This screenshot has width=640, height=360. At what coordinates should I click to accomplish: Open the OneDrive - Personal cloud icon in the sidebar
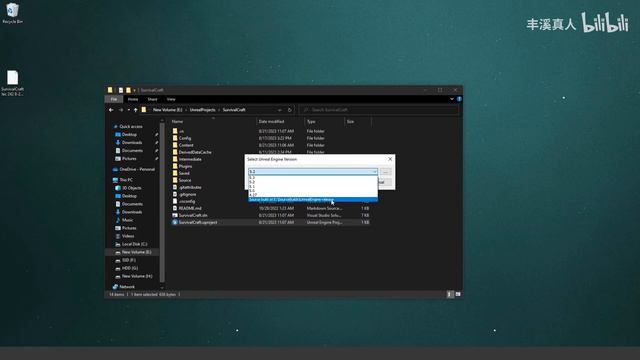click(x=116, y=169)
